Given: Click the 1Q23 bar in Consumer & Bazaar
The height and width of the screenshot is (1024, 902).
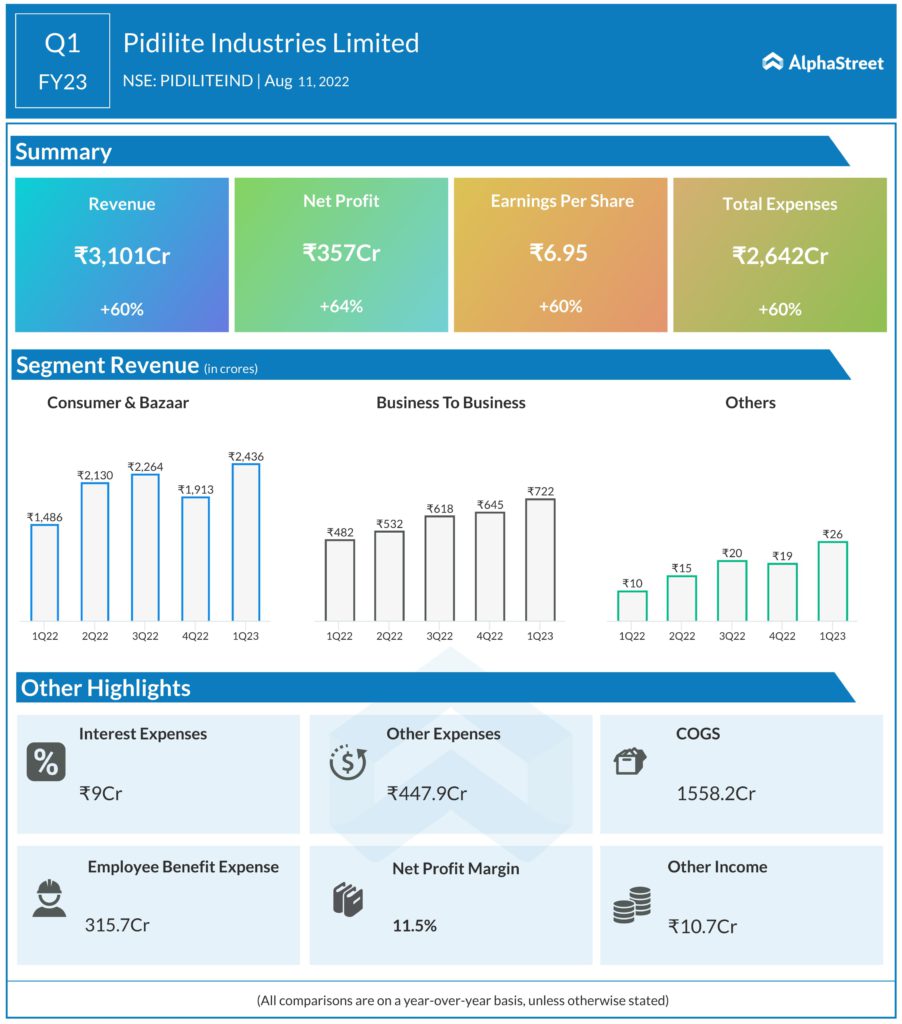Looking at the screenshot, I should 245,542.
